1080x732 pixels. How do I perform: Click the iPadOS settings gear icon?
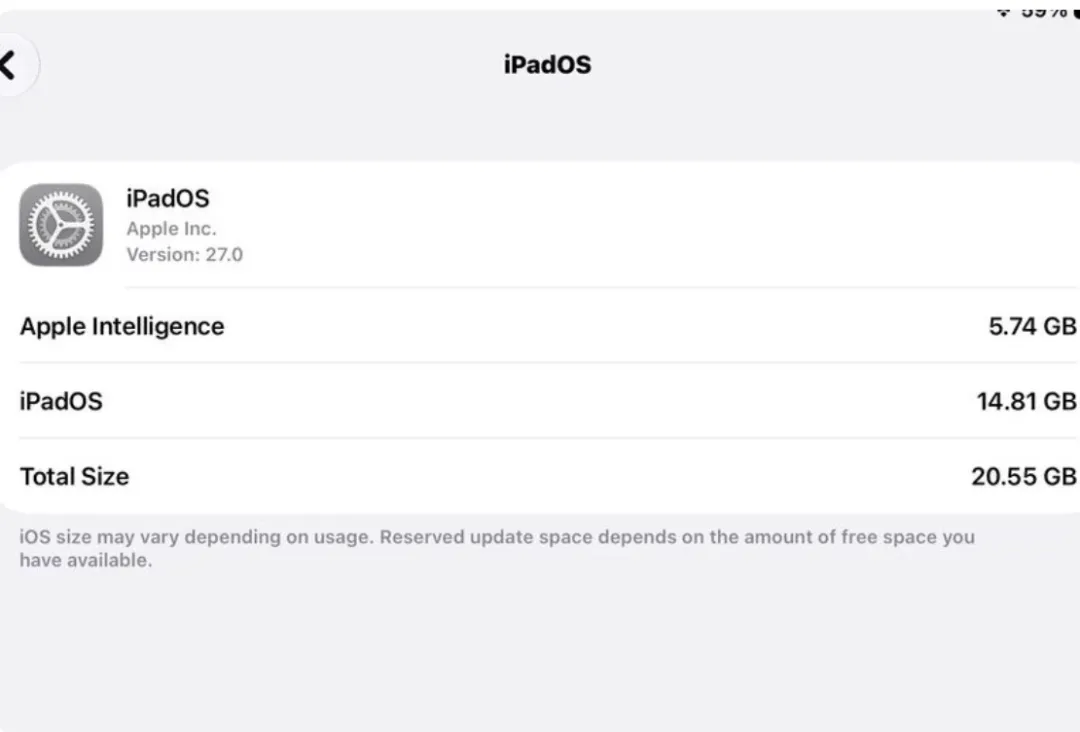click(x=61, y=224)
